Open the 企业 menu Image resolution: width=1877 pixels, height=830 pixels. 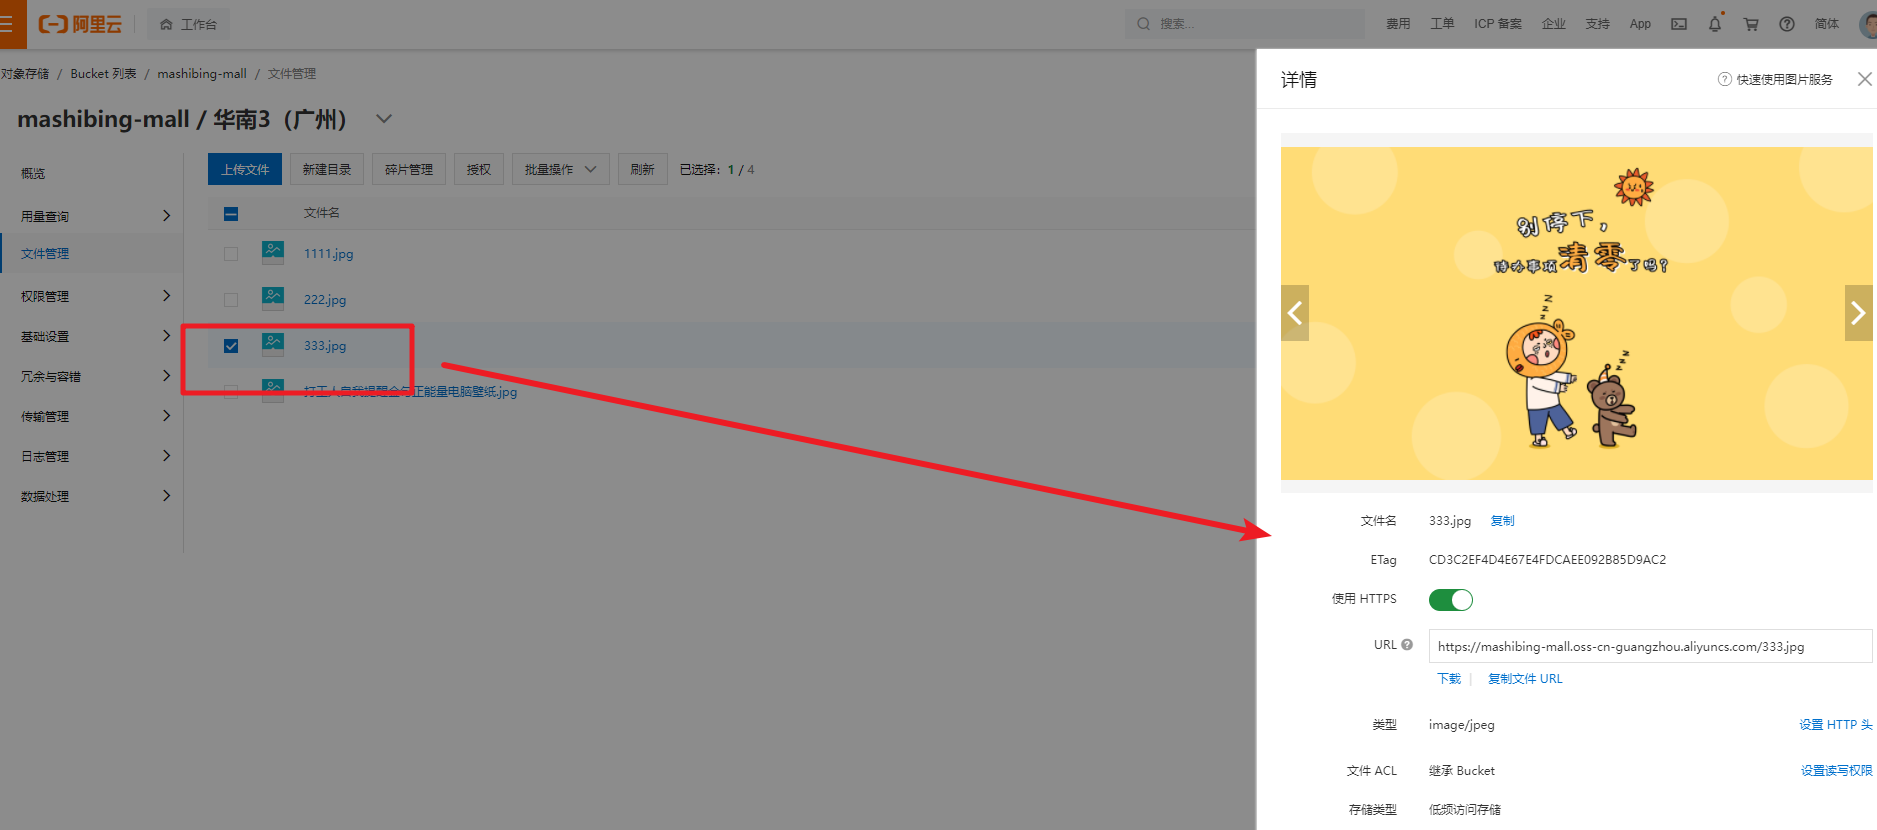click(1554, 24)
